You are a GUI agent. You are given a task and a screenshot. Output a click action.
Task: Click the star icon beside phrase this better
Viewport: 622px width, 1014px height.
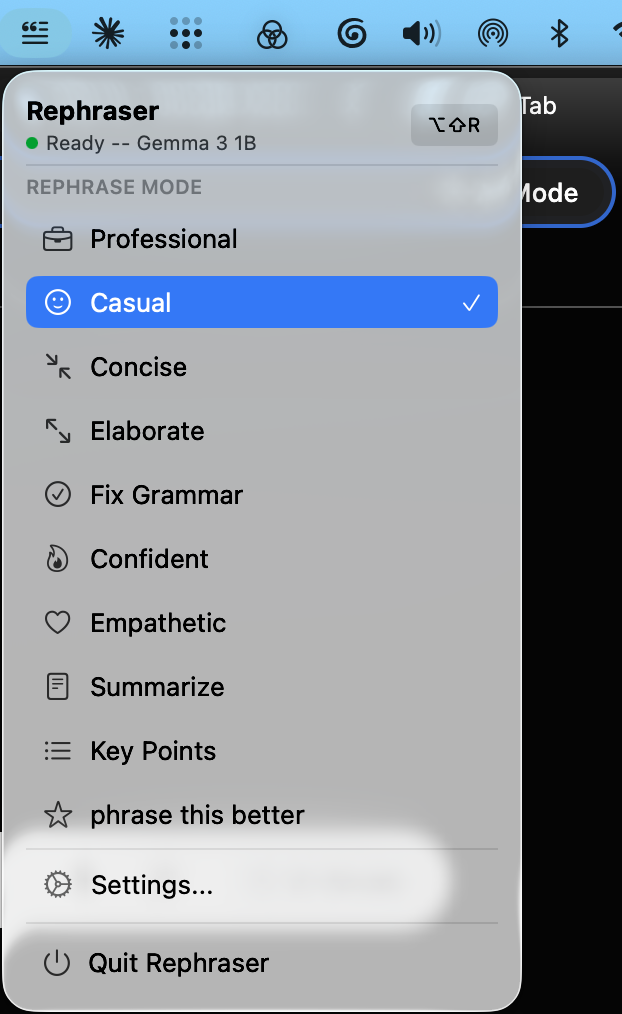point(58,814)
